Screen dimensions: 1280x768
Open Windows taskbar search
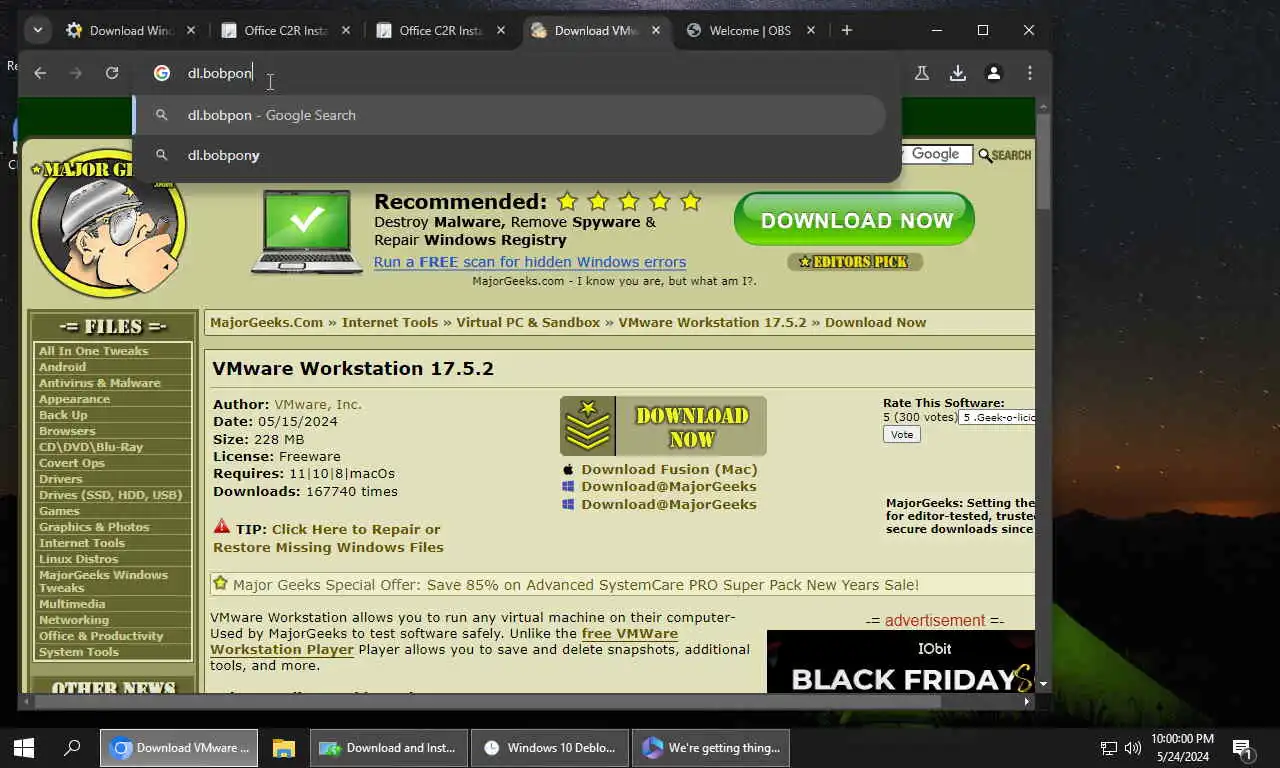tap(72, 747)
